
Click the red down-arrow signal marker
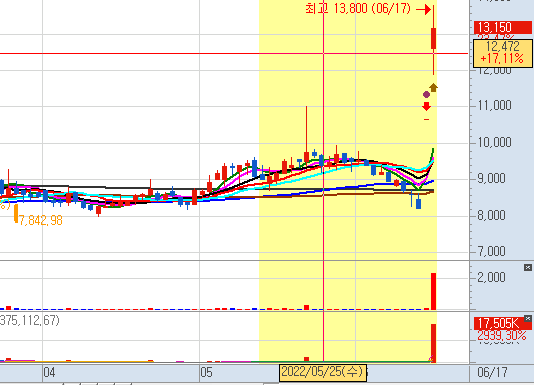pos(426,106)
